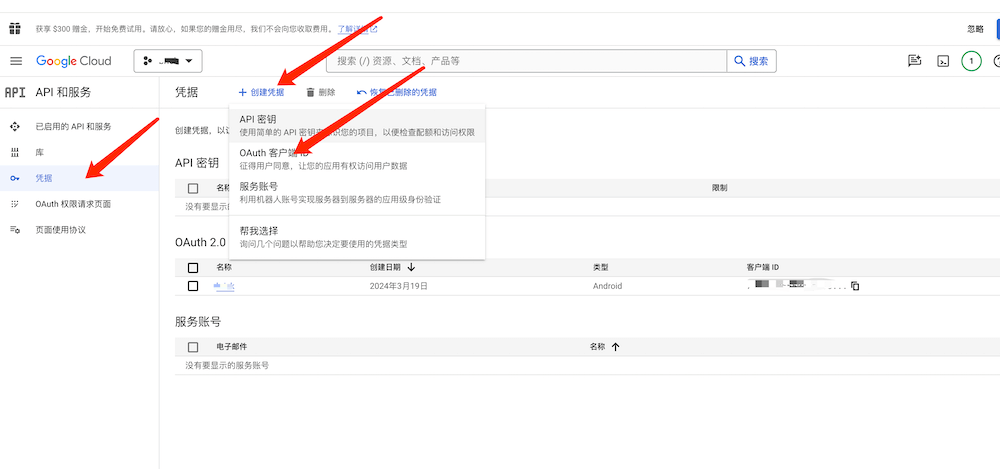
Task: Open the notifications badge showing 1
Action: (x=971, y=61)
